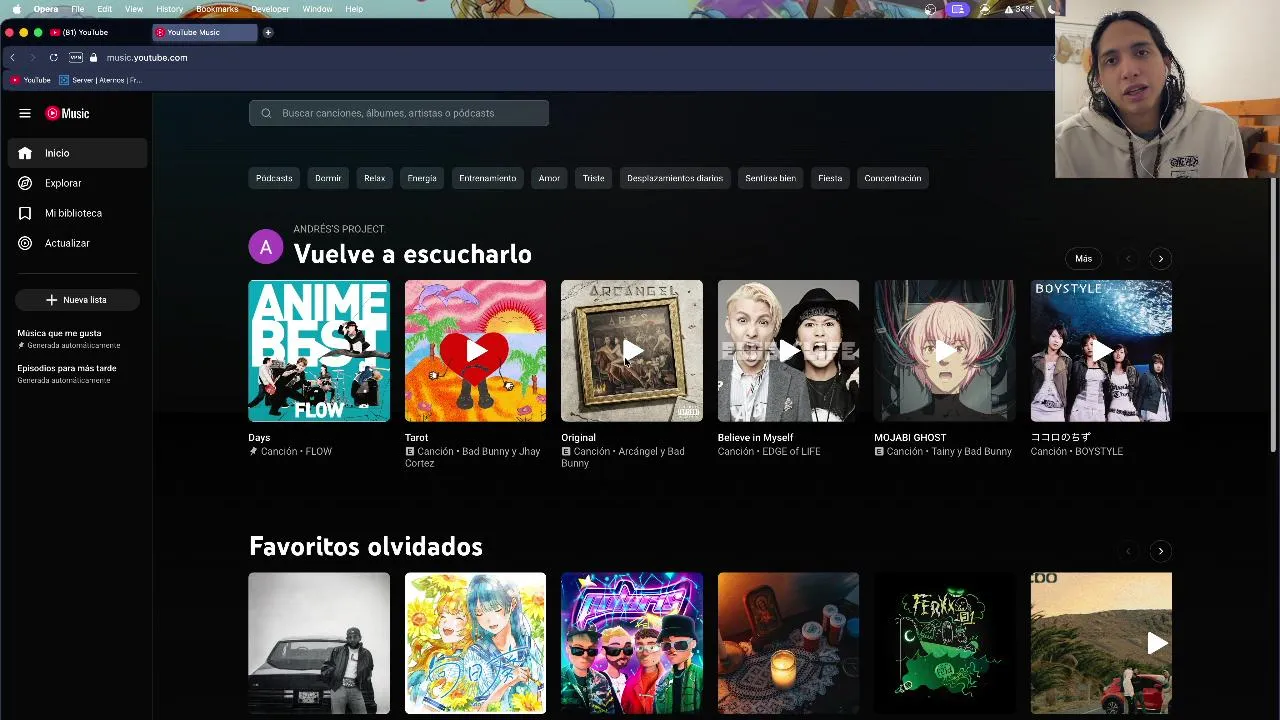
Task: Create a new playlist with Nueva lista
Action: (x=77, y=300)
